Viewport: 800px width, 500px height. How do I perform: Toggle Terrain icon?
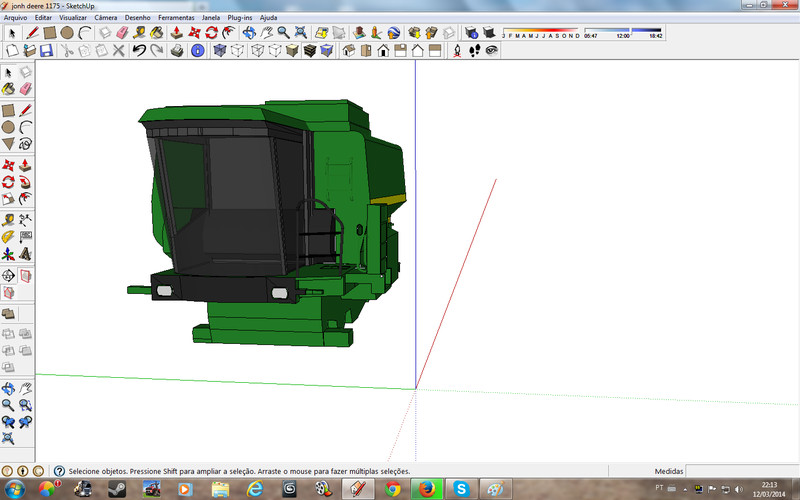pos(339,33)
